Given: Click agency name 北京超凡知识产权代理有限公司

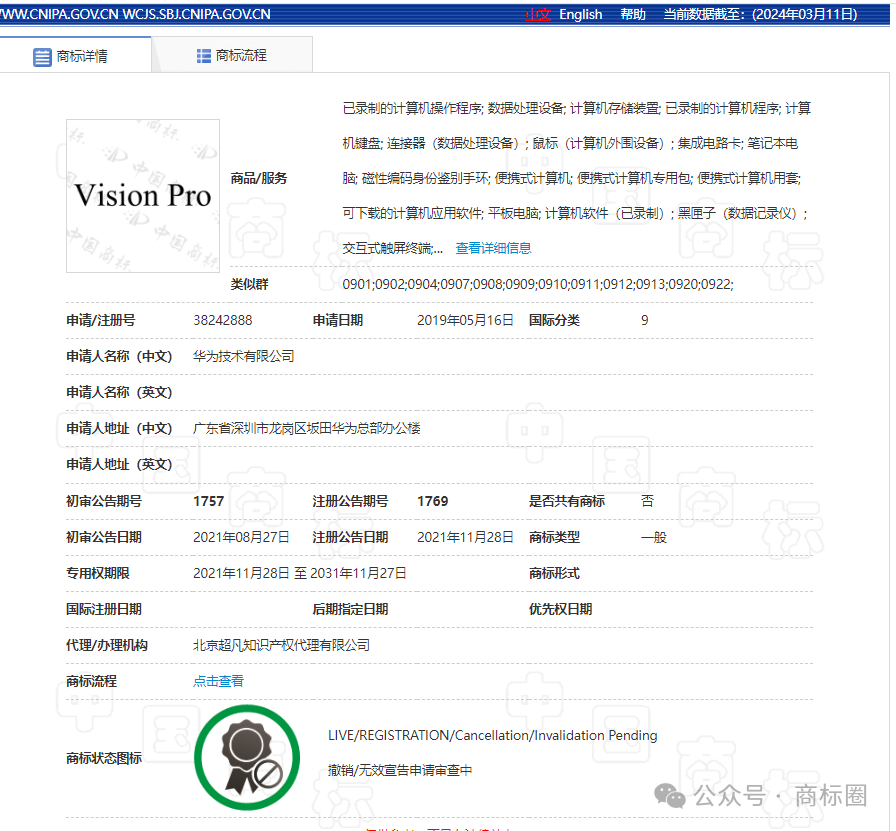Looking at the screenshot, I should tap(284, 644).
